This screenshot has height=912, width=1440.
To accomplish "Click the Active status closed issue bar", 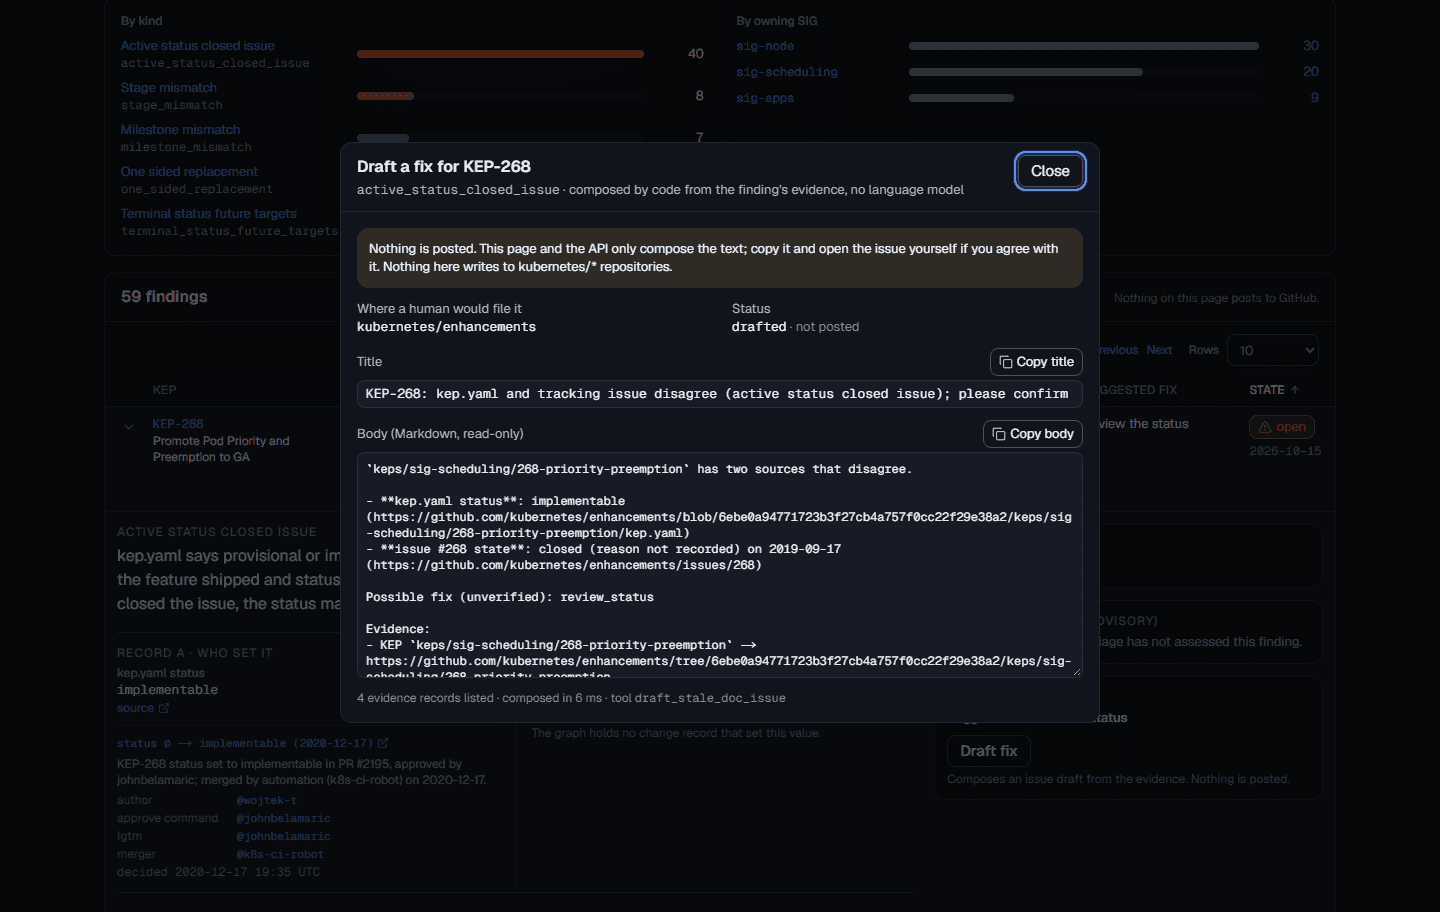I will (x=500, y=54).
